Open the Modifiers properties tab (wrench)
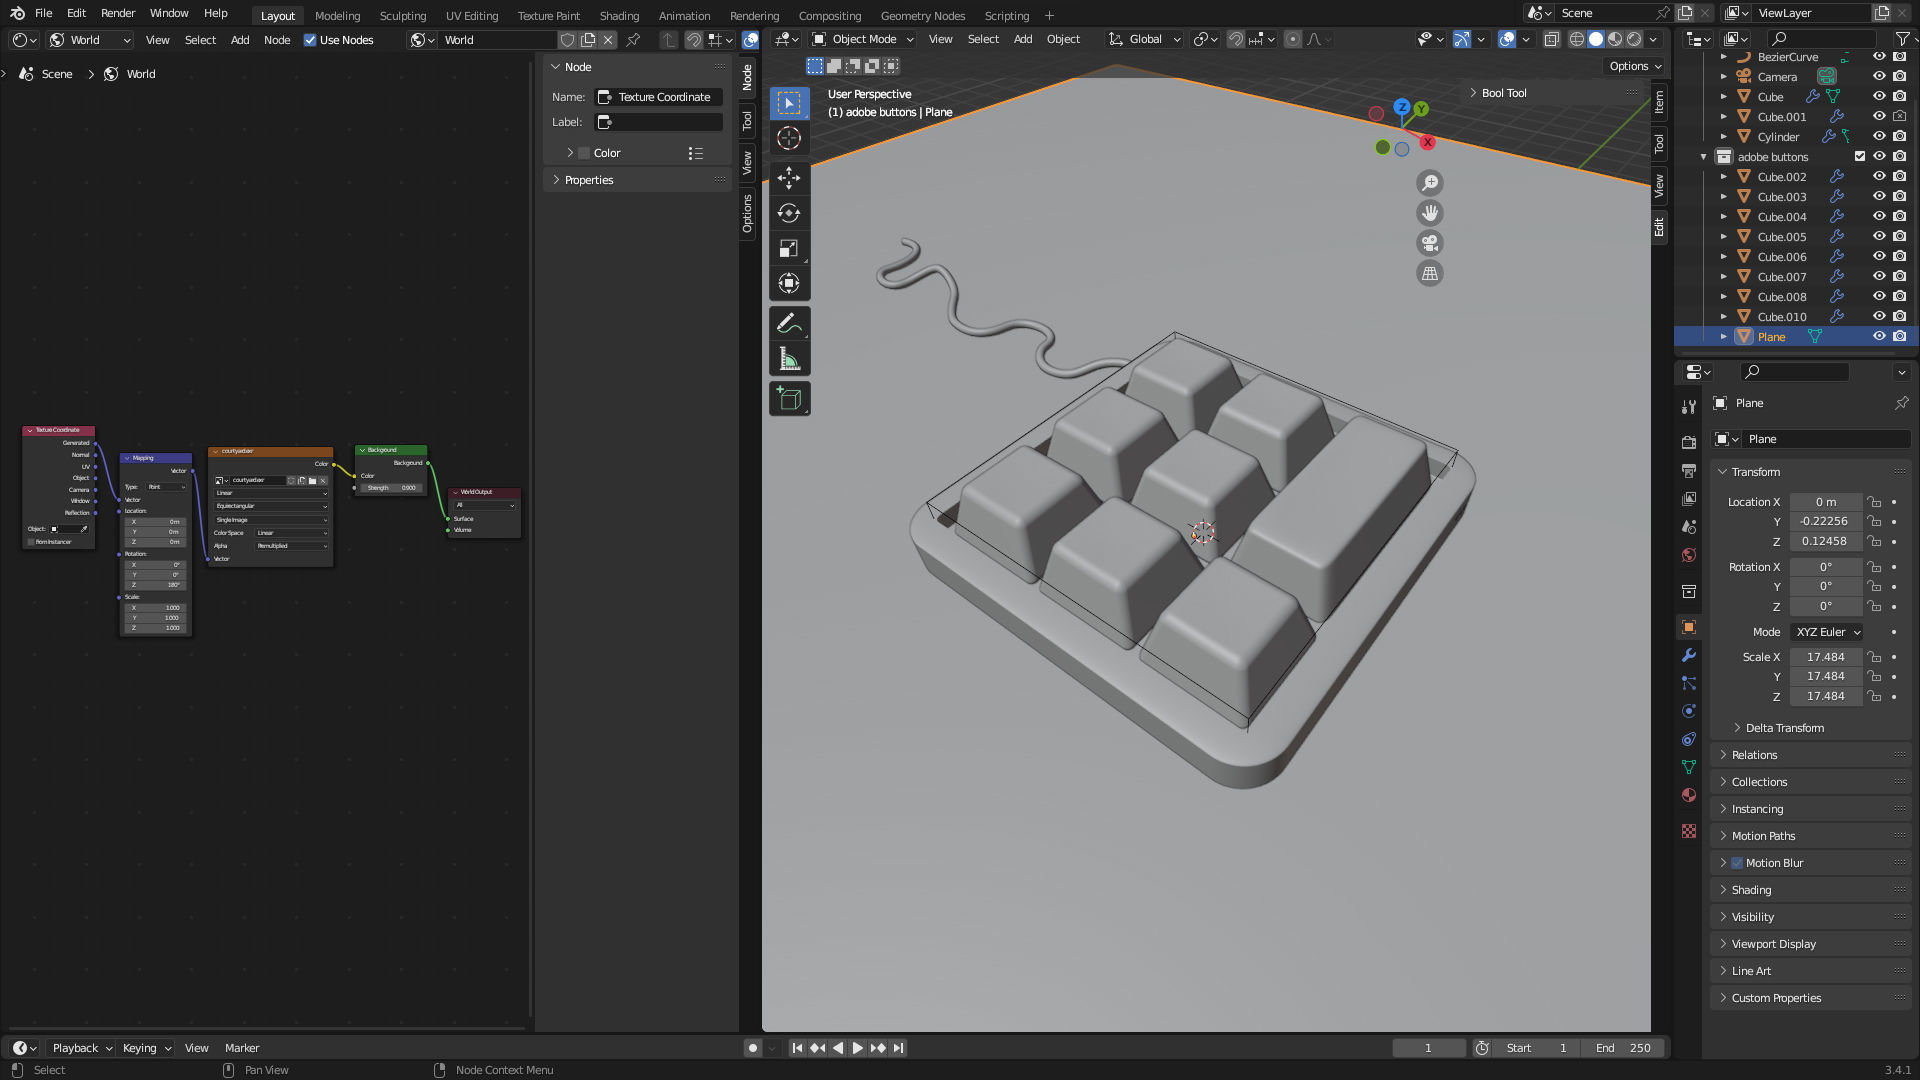 [x=1689, y=656]
